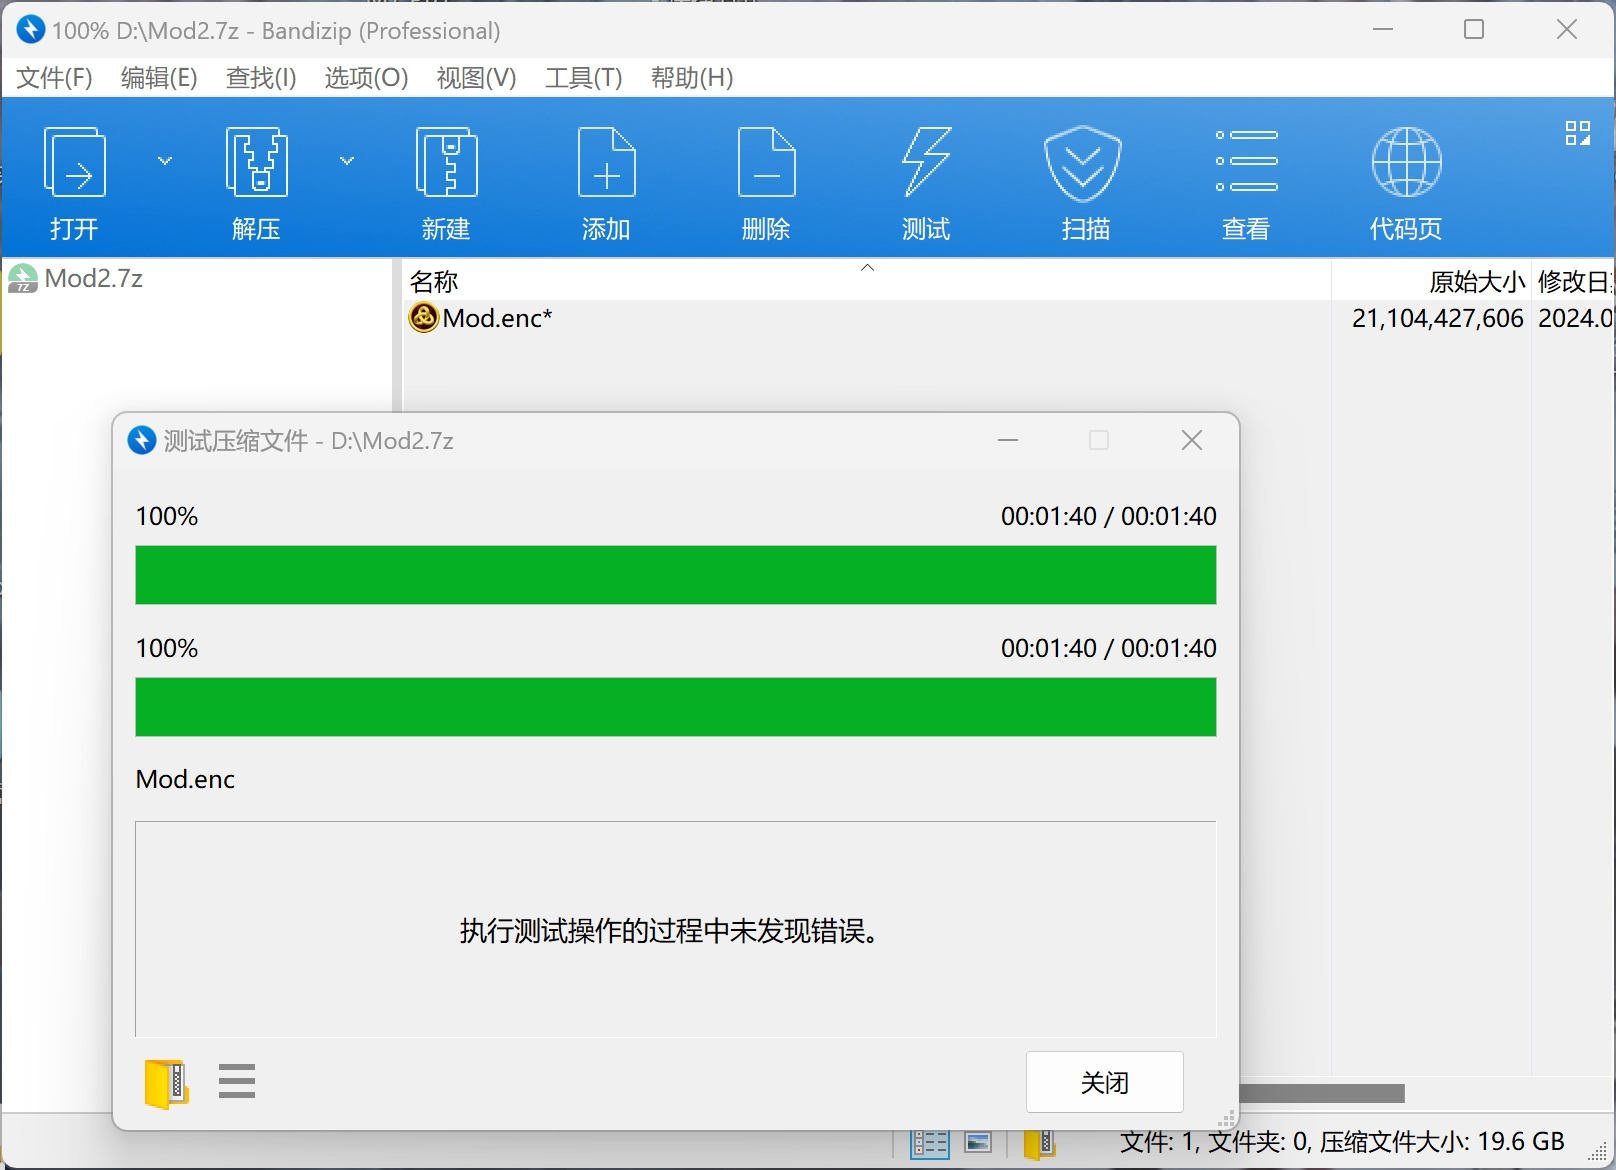Expand the 解压 dropdown arrow
1616x1170 pixels.
347,160
